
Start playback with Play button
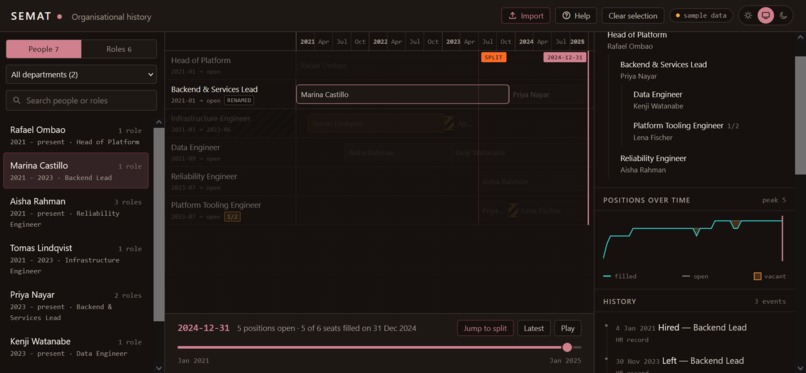click(x=567, y=328)
